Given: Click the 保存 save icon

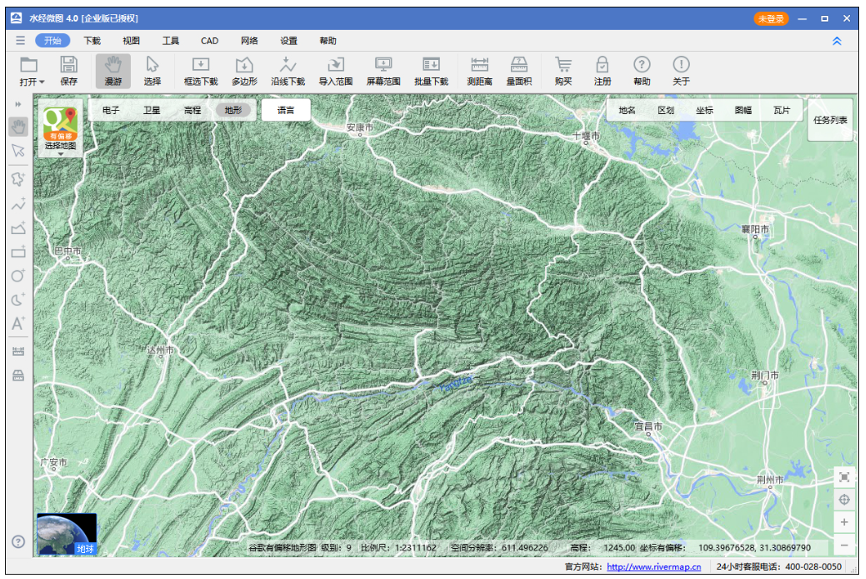Looking at the screenshot, I should coord(69,70).
